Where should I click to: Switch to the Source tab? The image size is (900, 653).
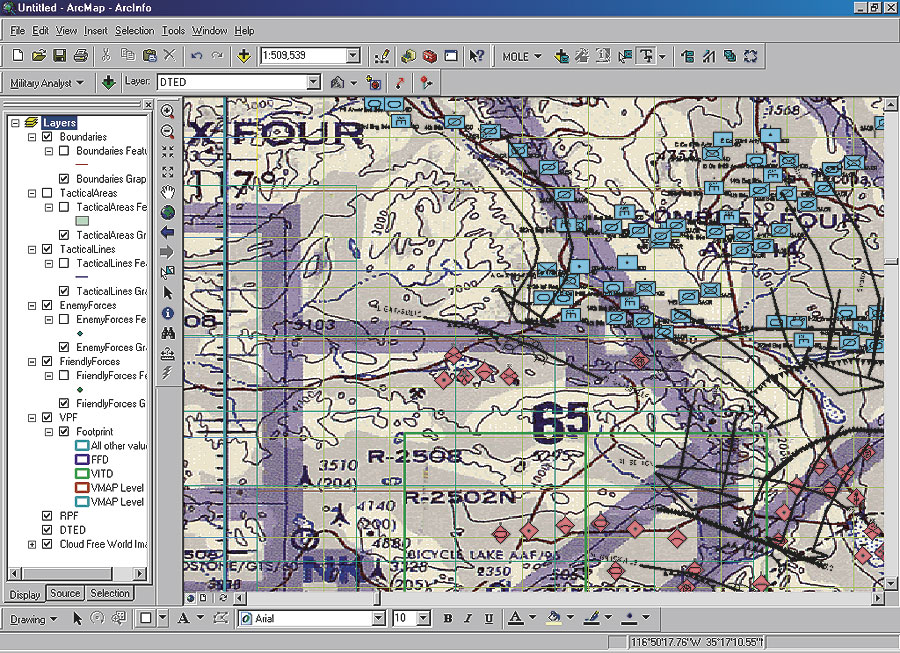(x=64, y=593)
